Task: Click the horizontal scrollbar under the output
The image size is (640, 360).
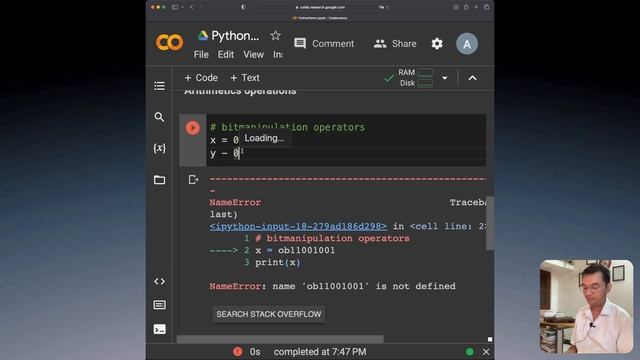Action: click(280, 339)
